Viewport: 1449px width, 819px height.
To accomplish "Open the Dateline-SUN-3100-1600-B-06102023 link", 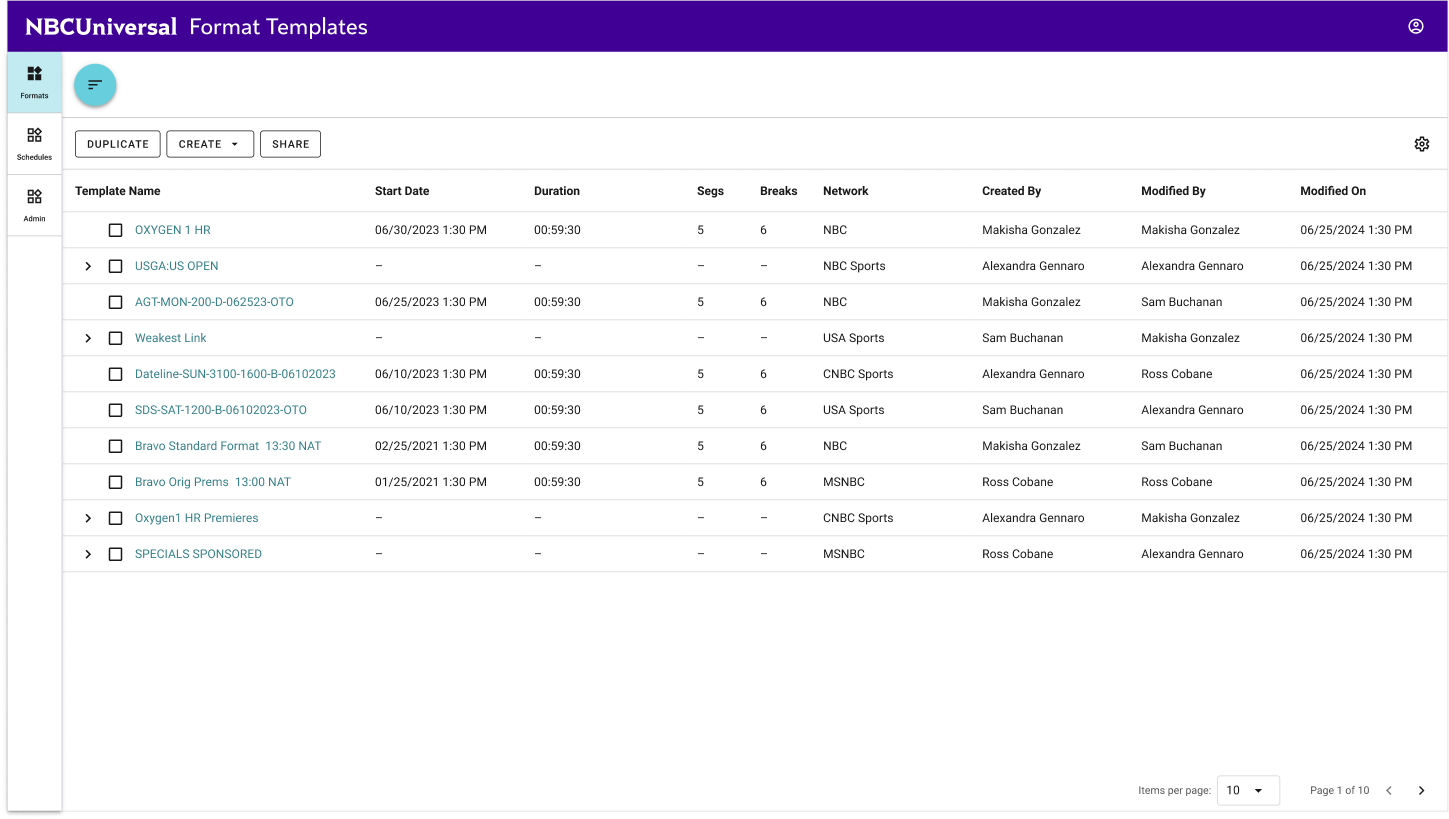I will [235, 374].
